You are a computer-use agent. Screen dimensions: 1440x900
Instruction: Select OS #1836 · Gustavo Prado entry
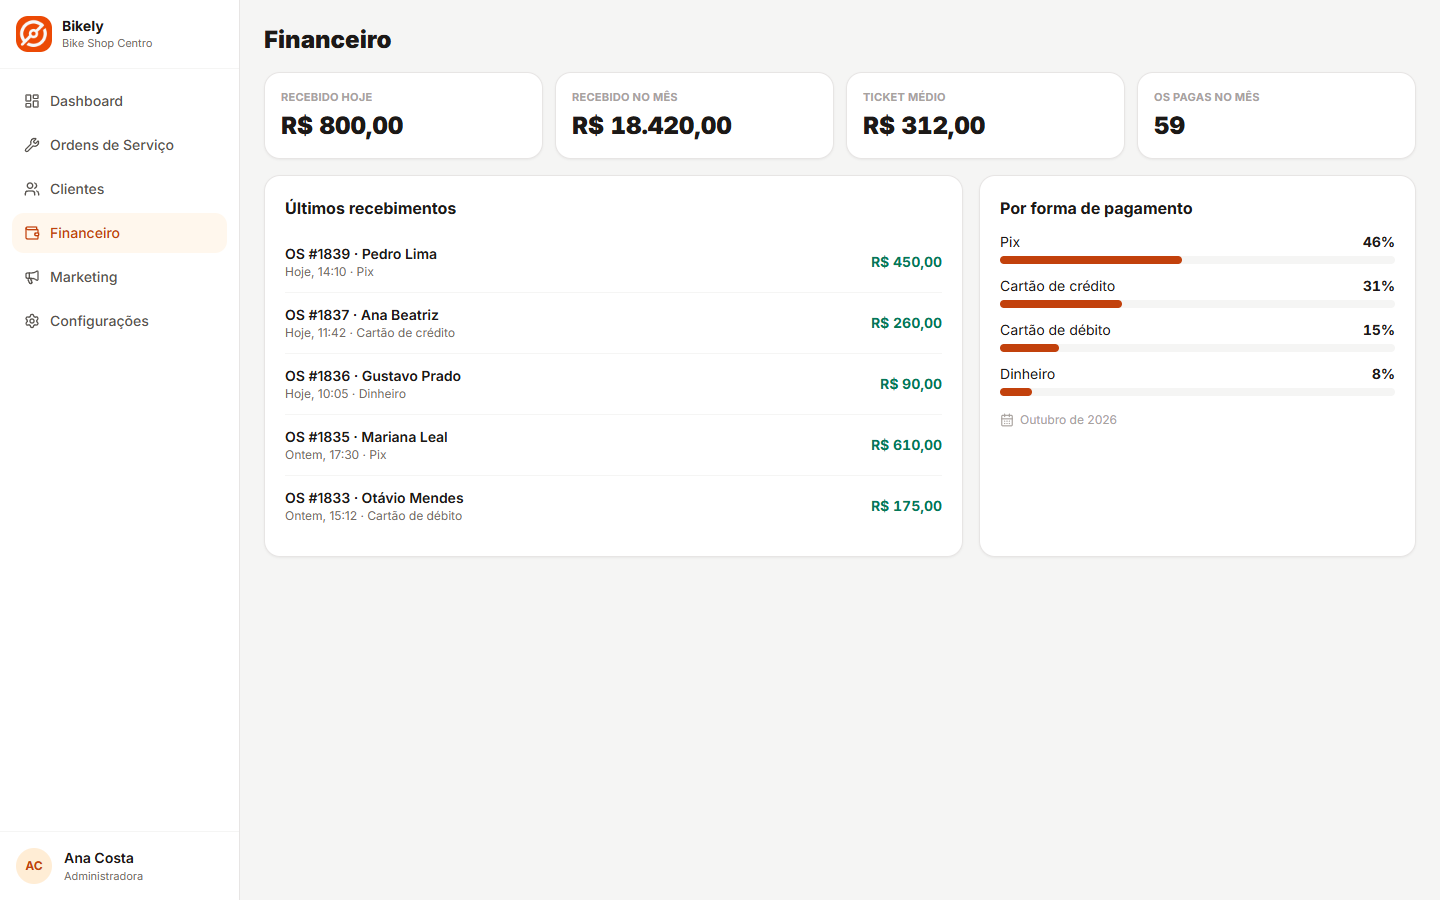[x=613, y=384]
